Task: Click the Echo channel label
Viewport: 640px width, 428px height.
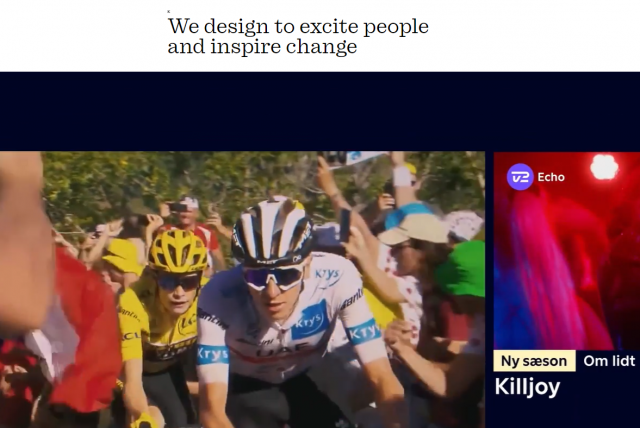Action: point(551,177)
